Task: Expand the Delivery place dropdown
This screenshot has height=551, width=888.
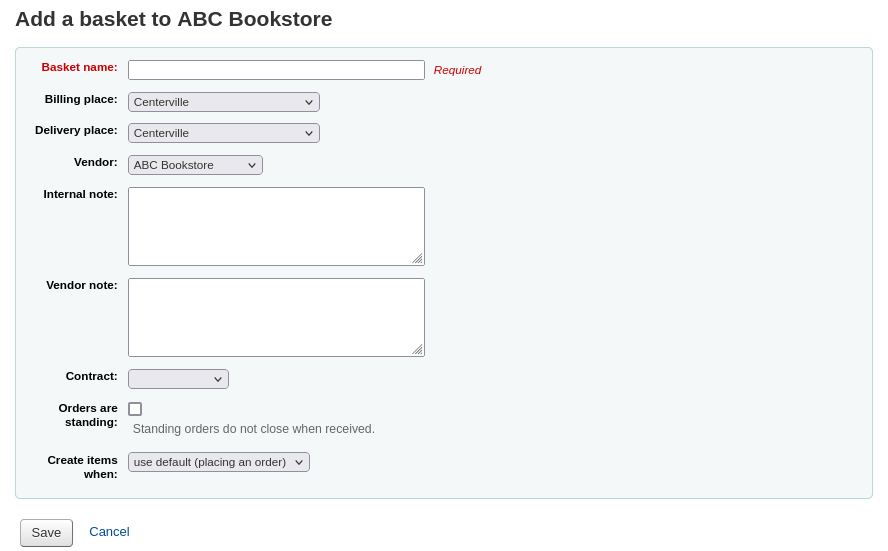Action: (223, 133)
